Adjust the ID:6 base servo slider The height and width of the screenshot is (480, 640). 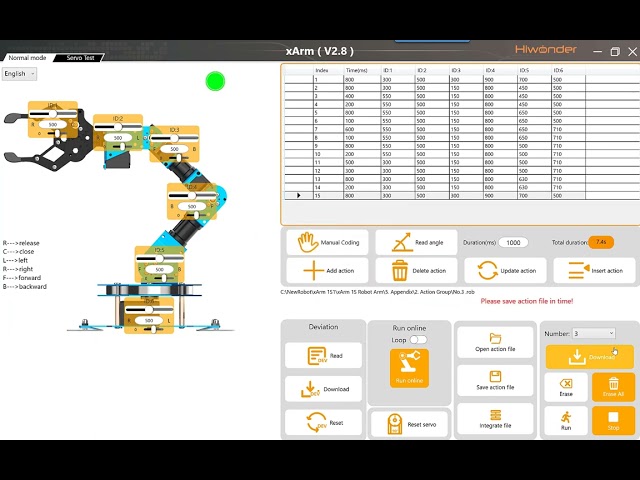point(149,310)
